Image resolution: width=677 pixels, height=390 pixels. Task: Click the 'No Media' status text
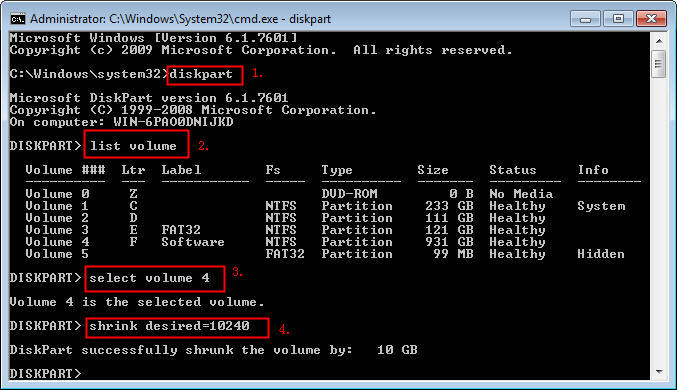pyautogui.click(x=521, y=194)
